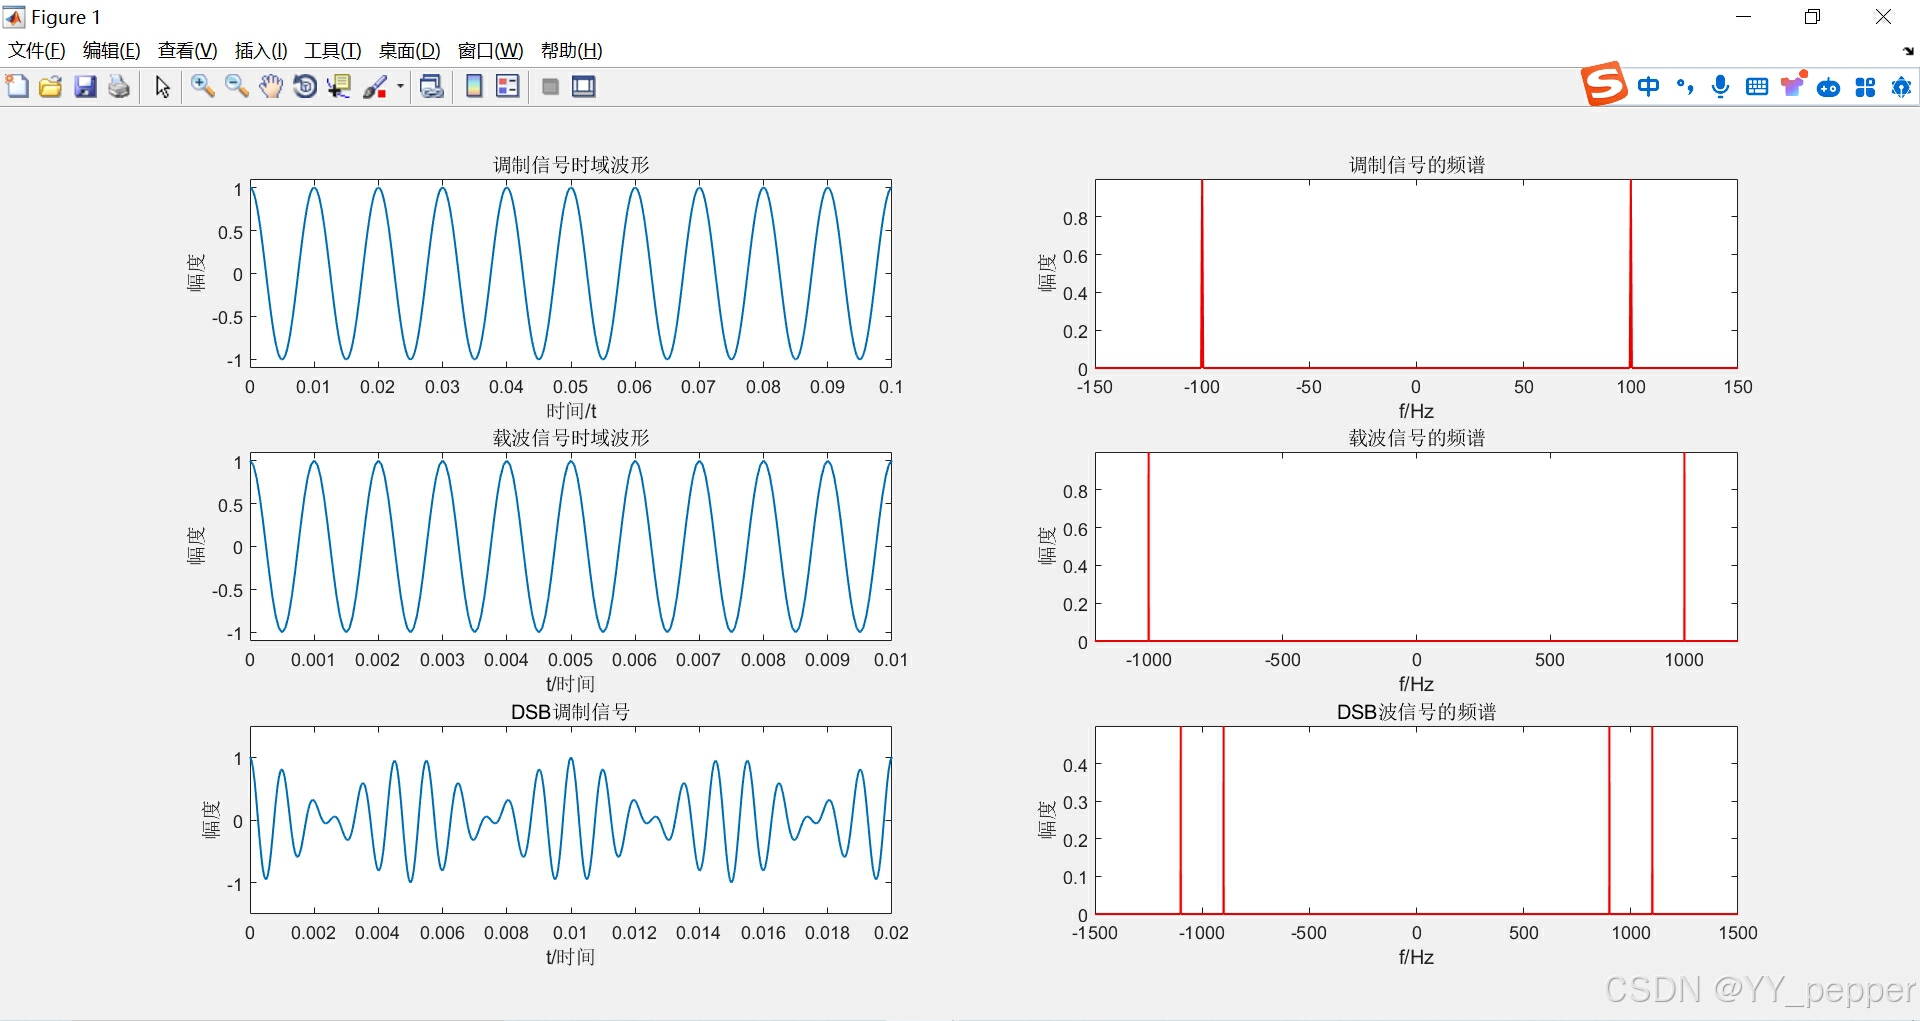
Task: Click the 调制信号的频谱 plot title
Action: tap(1417, 165)
